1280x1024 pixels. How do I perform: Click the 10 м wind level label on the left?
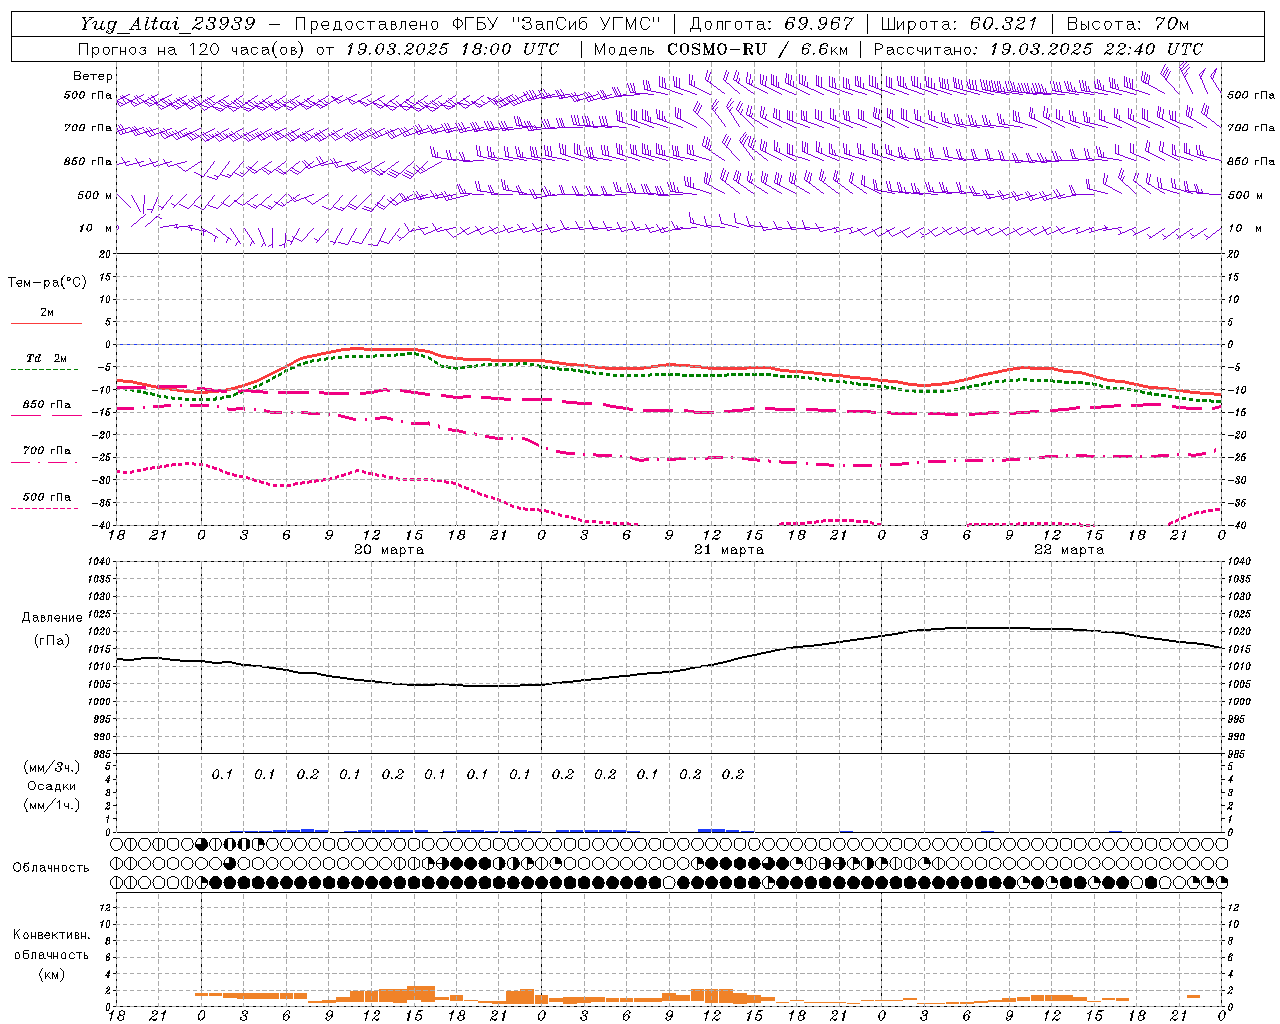pos(96,229)
